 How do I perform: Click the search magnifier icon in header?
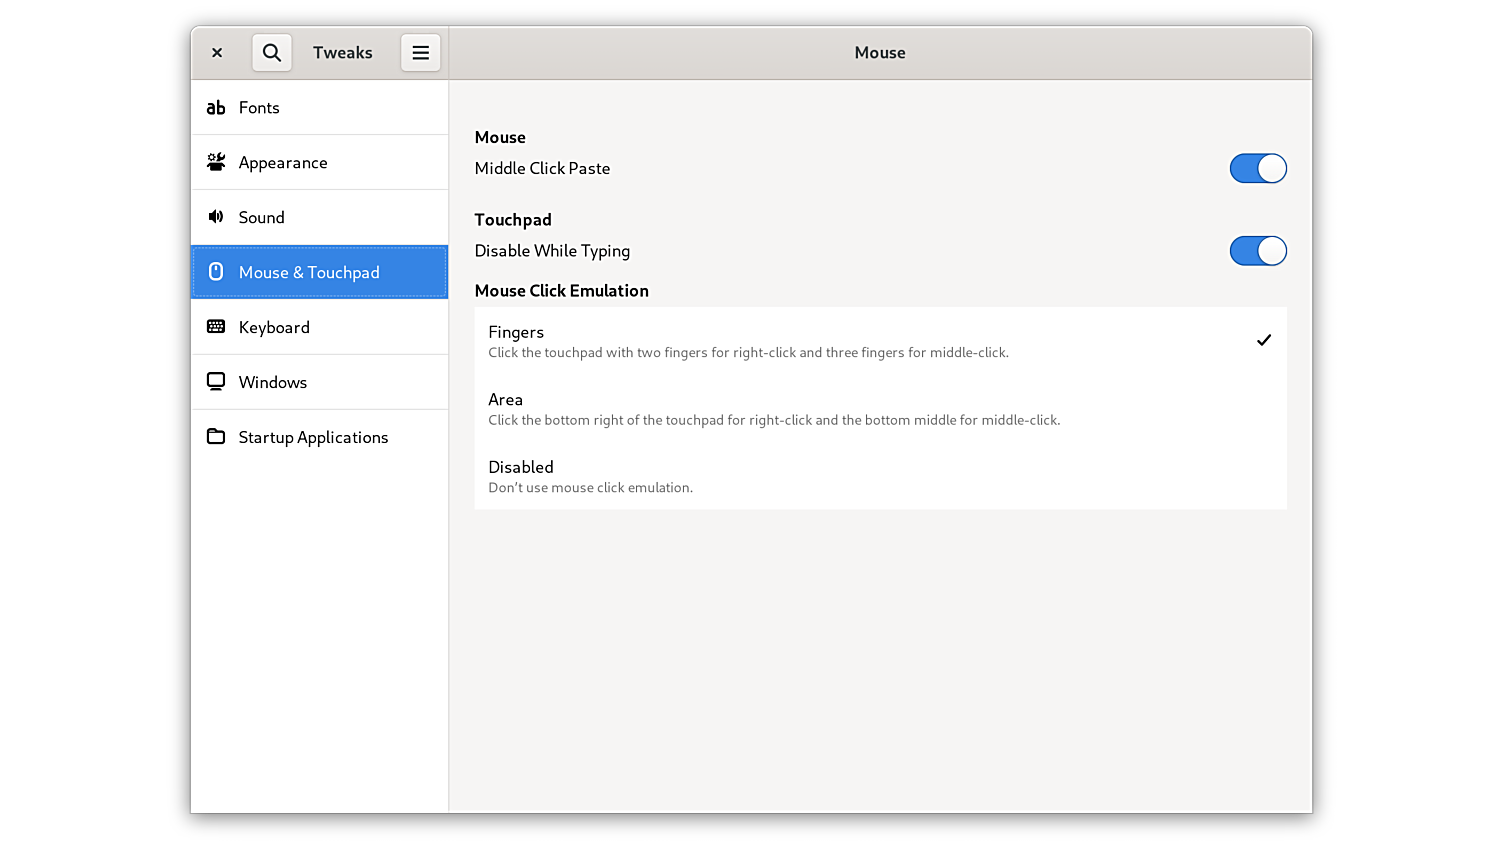point(272,53)
